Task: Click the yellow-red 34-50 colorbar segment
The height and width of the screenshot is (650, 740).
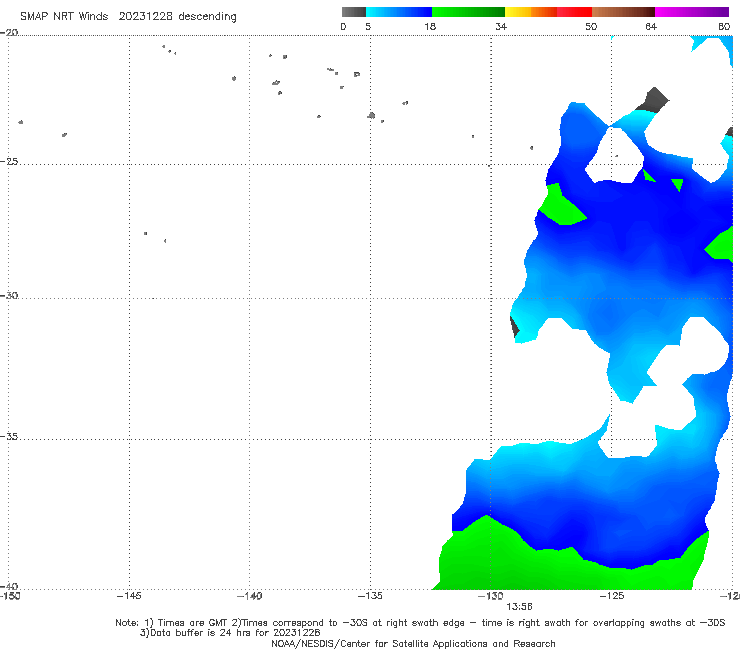Action: click(548, 12)
